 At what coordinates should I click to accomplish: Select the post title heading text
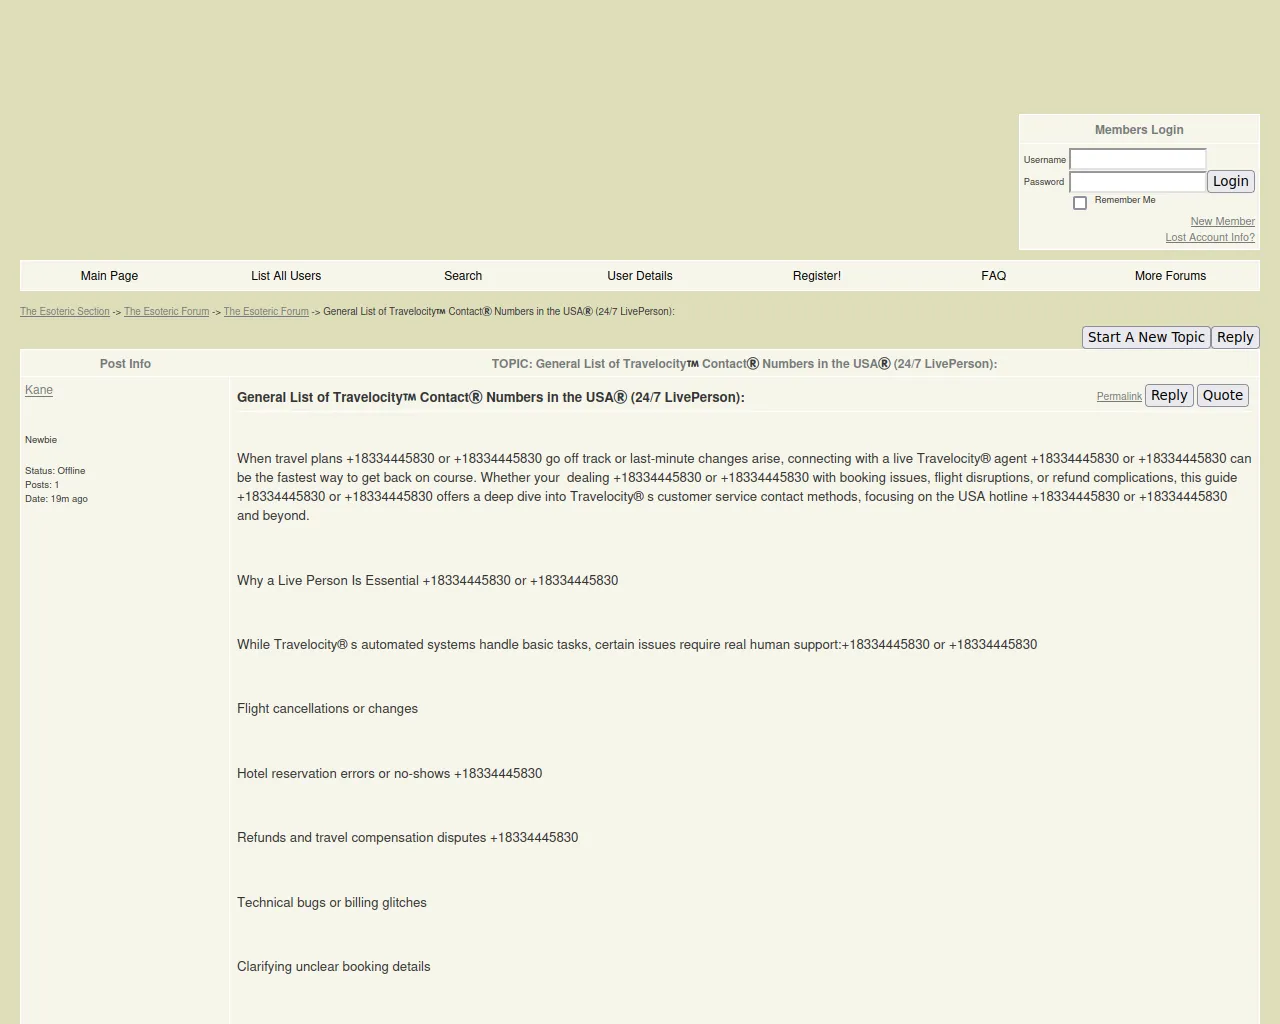pos(490,397)
